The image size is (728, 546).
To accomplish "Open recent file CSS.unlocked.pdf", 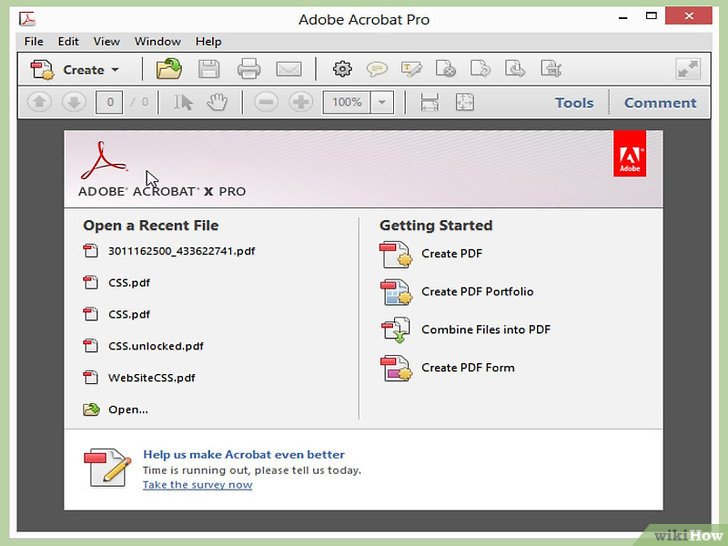I will coord(156,346).
